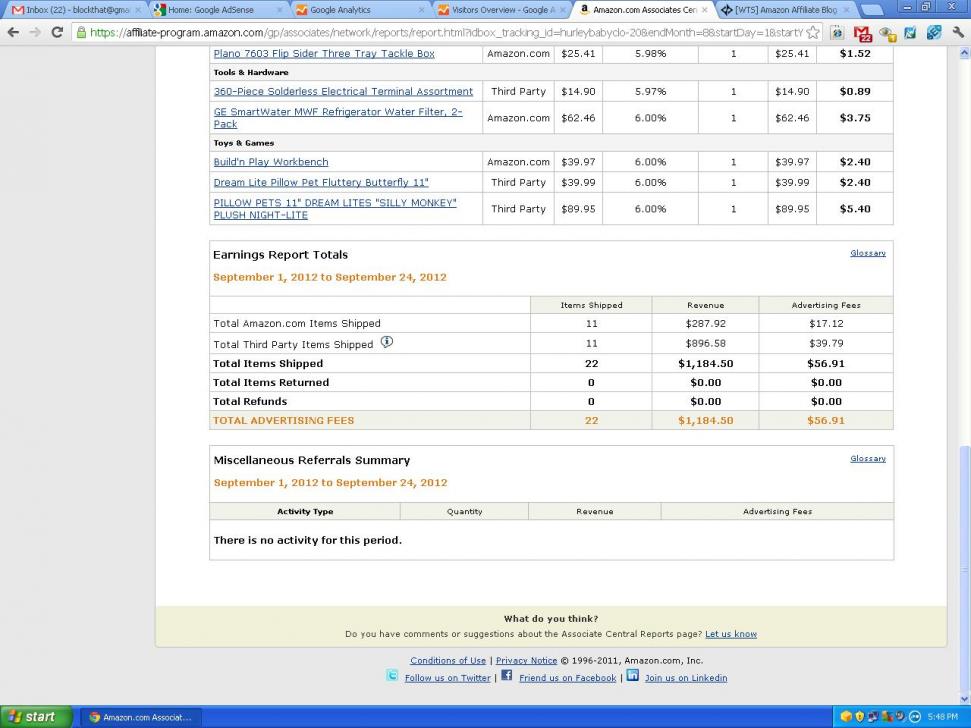
Task: Open the 360-Piece Solderless Electrical Terminal link
Action: click(343, 92)
